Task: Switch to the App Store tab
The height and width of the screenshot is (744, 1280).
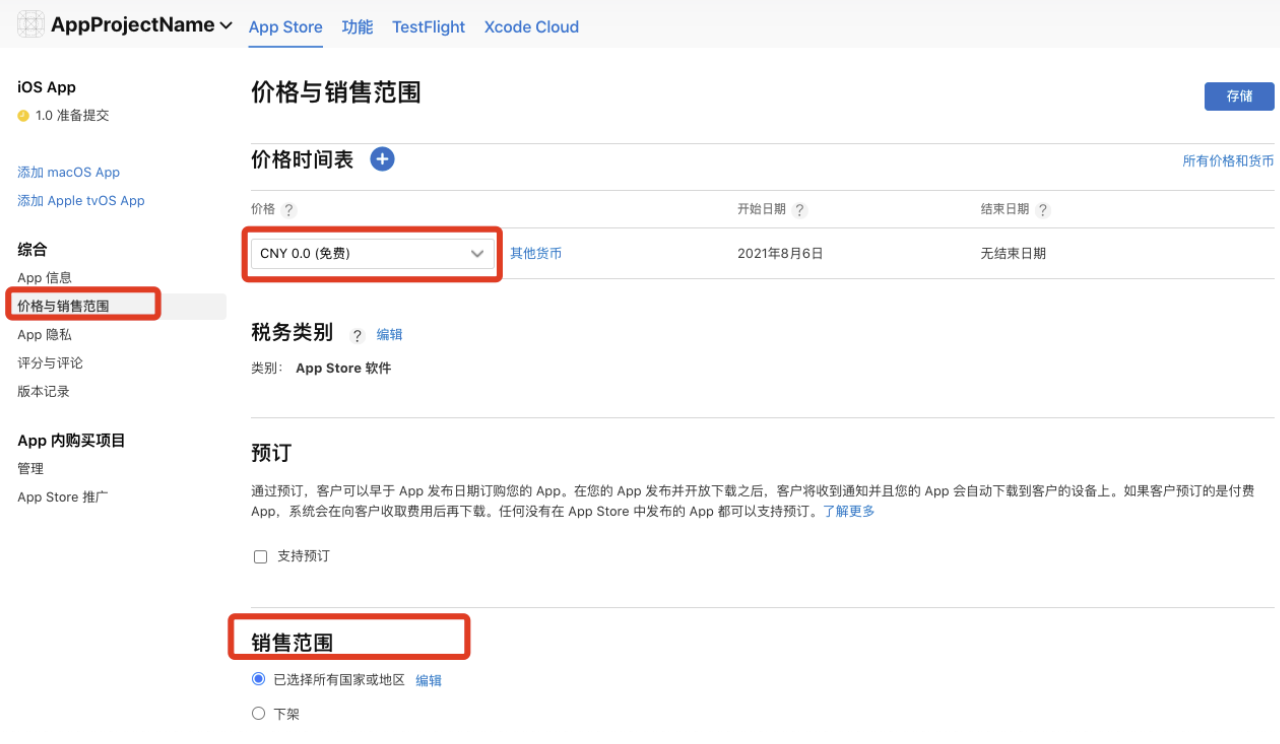Action: (286, 27)
